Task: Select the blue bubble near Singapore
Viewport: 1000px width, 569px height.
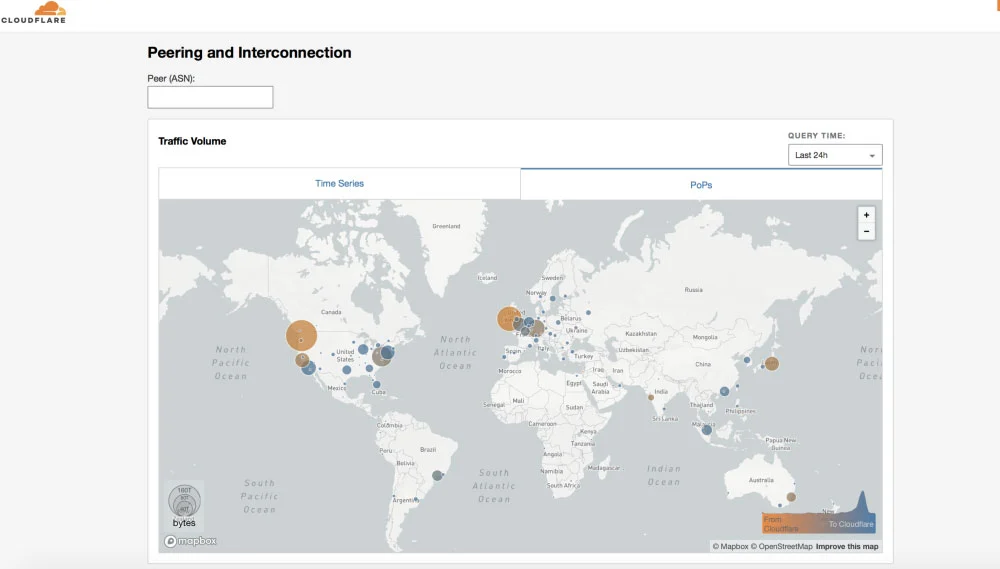Action: (707, 430)
